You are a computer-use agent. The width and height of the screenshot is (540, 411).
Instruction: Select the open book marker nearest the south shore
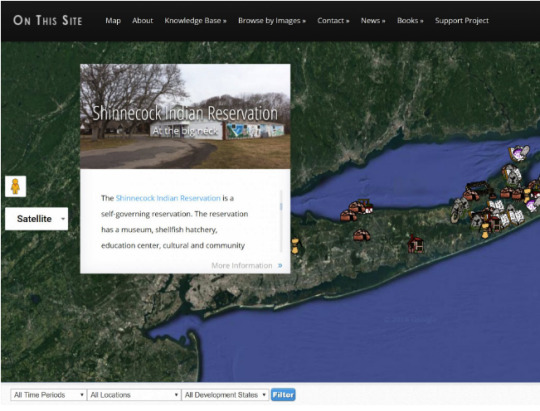pos(516,217)
